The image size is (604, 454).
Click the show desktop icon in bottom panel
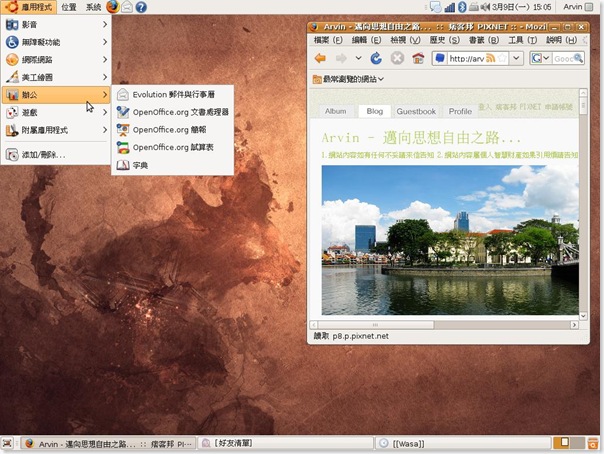click(7, 443)
